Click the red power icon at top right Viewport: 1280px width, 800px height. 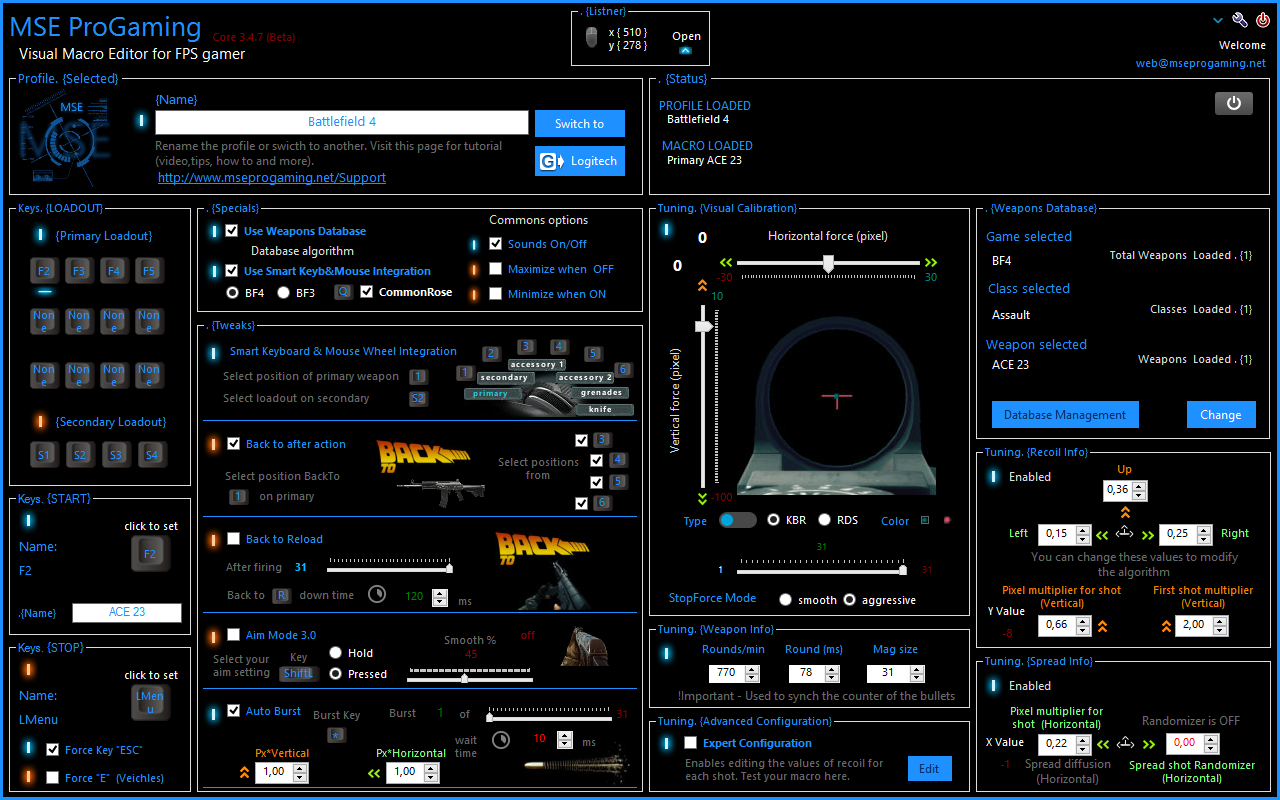tap(1262, 20)
